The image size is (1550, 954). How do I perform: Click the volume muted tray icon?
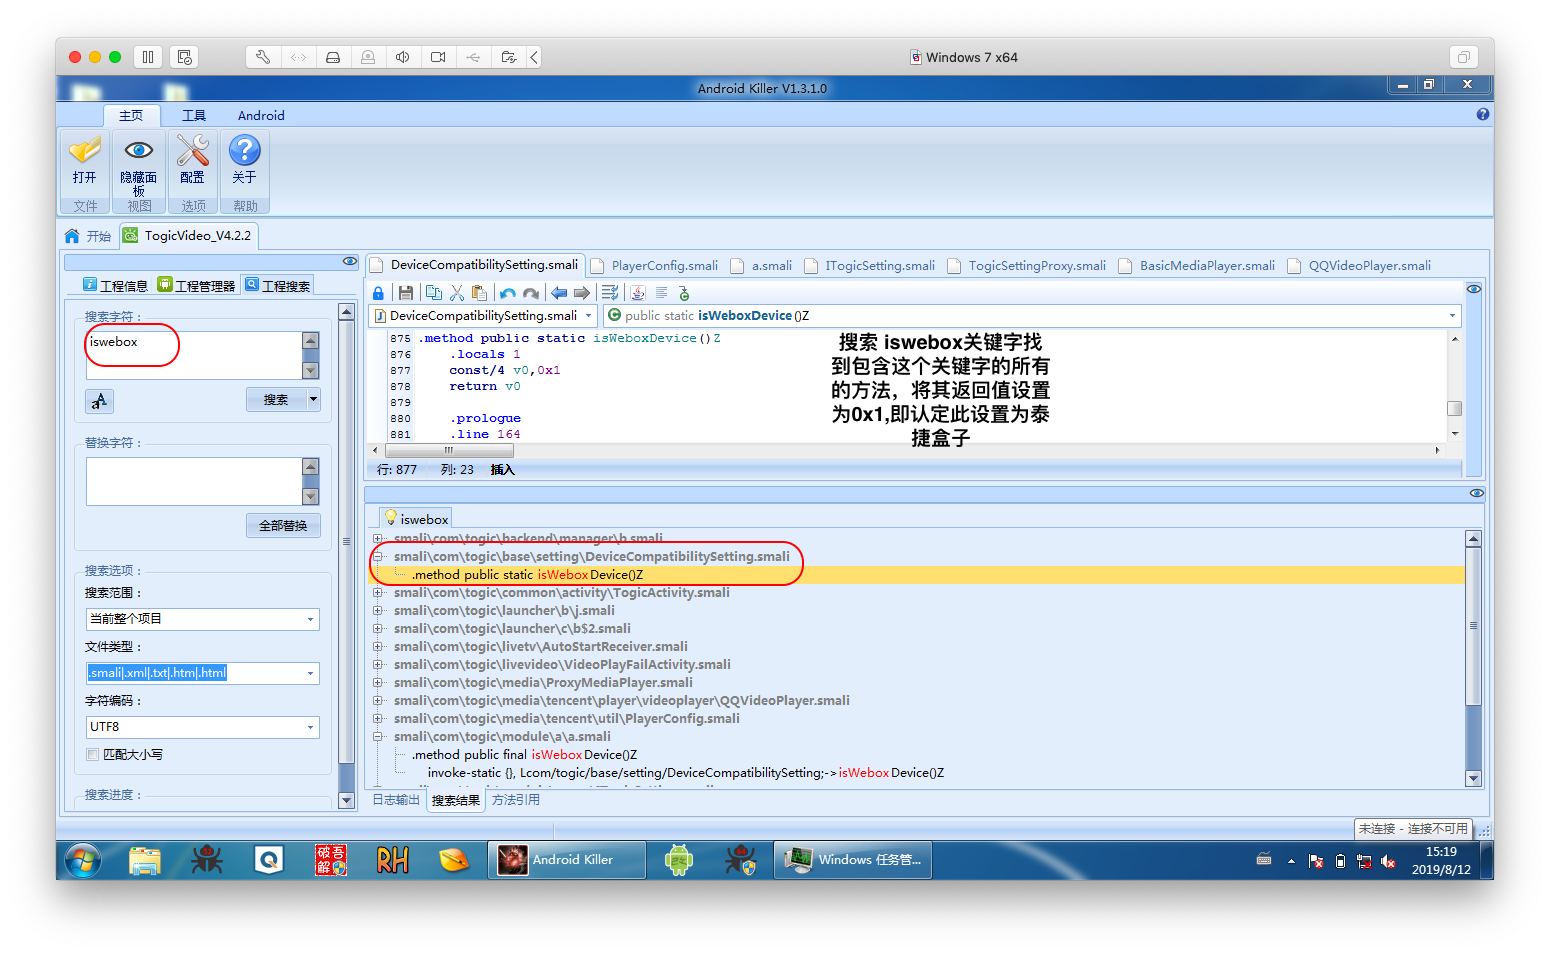(1388, 861)
